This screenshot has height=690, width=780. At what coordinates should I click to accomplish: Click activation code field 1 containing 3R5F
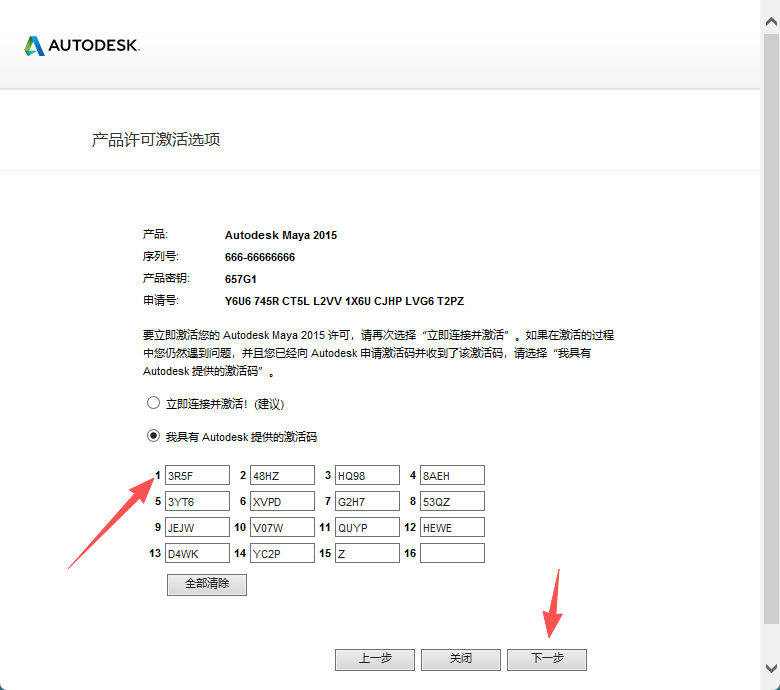tap(197, 475)
